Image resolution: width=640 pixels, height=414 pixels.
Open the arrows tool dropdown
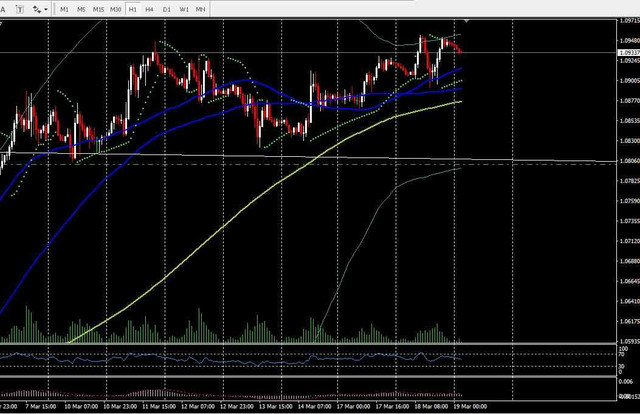tap(46, 9)
